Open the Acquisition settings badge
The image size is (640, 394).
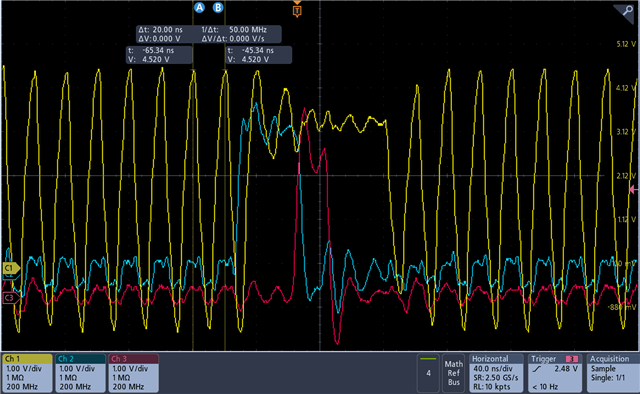pyautogui.click(x=612, y=373)
